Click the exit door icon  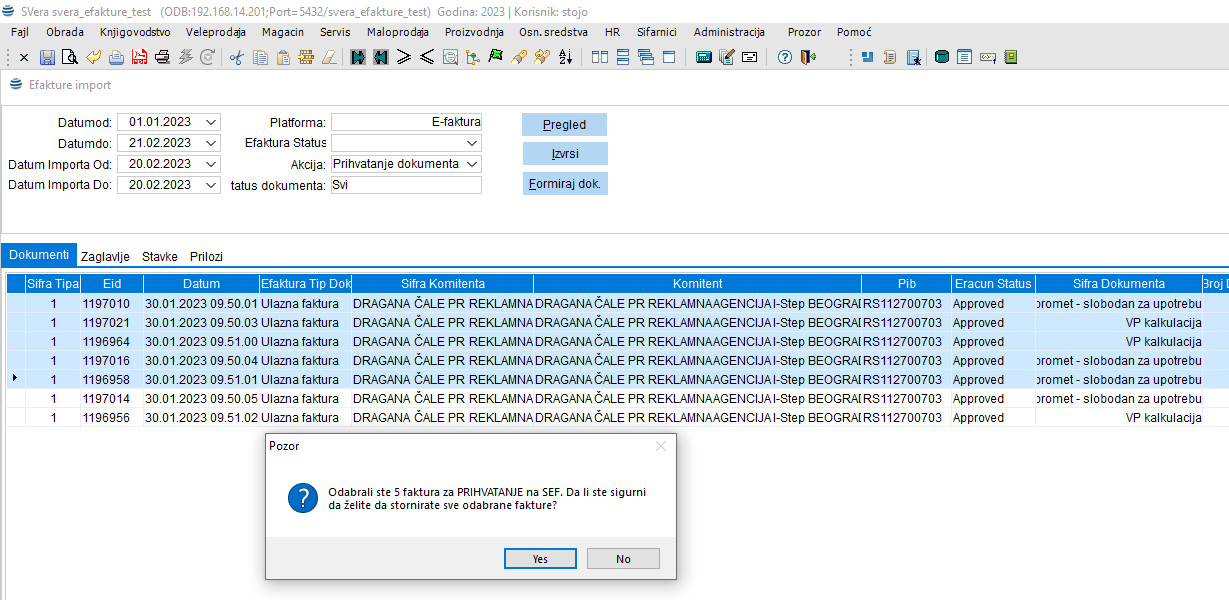pyautogui.click(x=808, y=58)
